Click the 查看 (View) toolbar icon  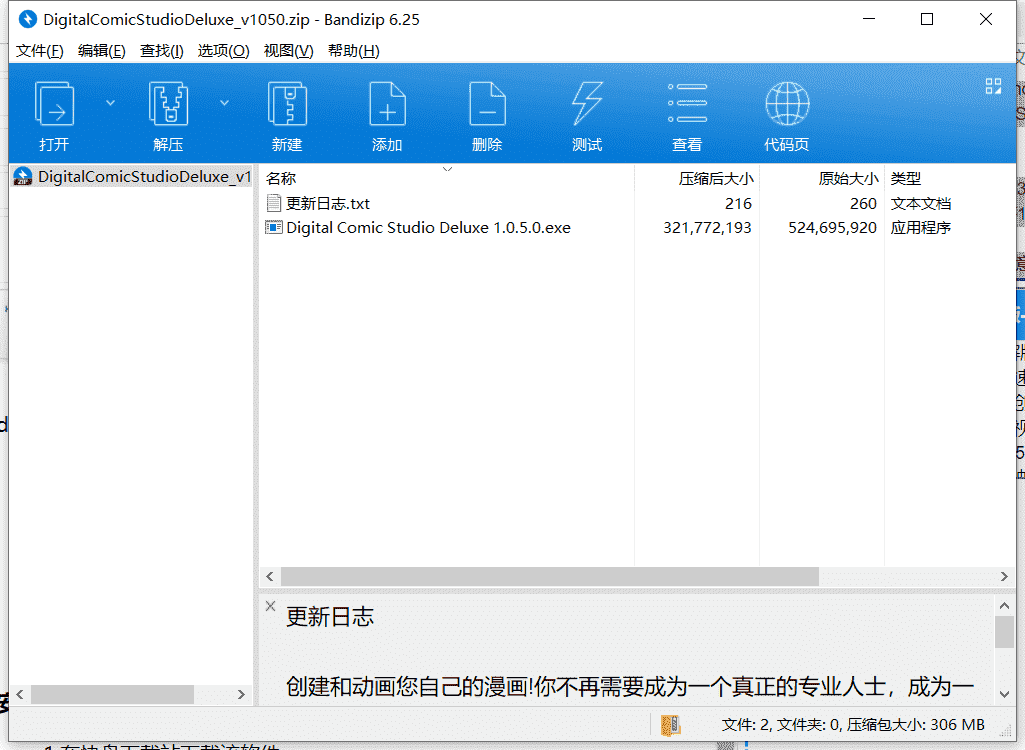(x=687, y=115)
